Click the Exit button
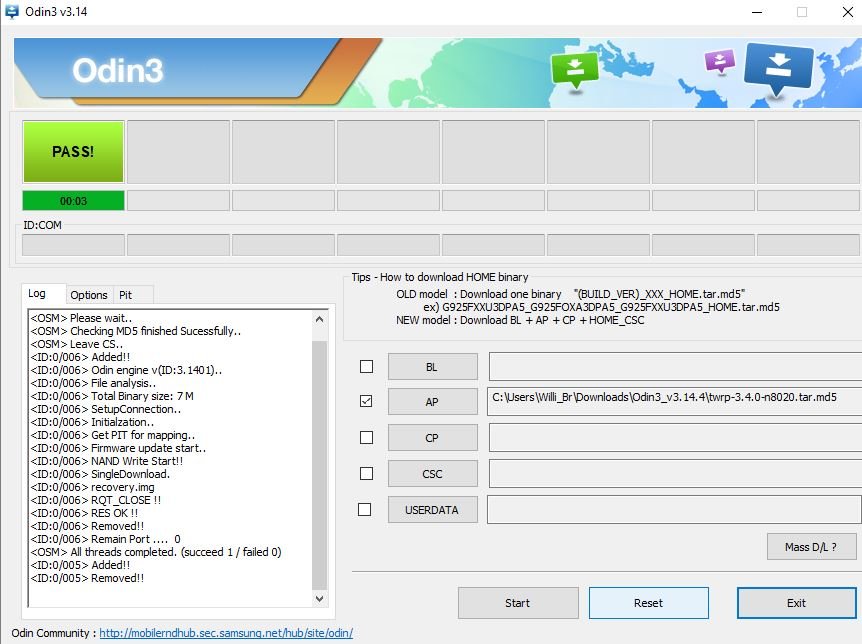 pyautogui.click(x=796, y=603)
